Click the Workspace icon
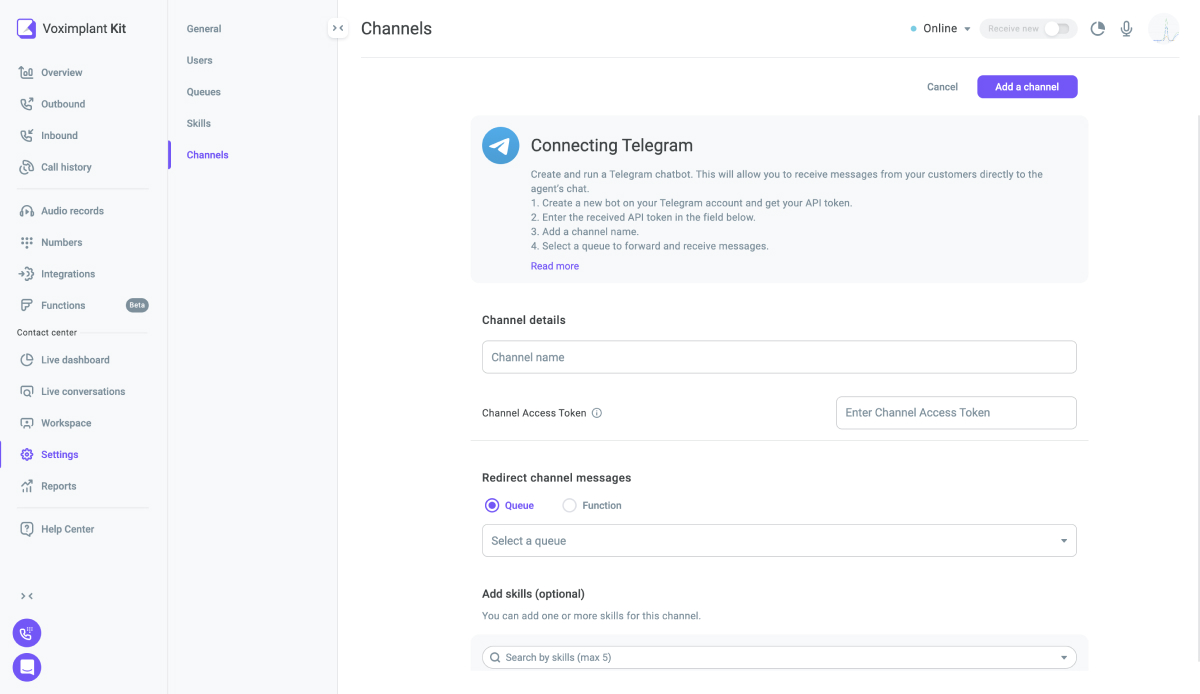The width and height of the screenshot is (1200, 694). tap(27, 423)
